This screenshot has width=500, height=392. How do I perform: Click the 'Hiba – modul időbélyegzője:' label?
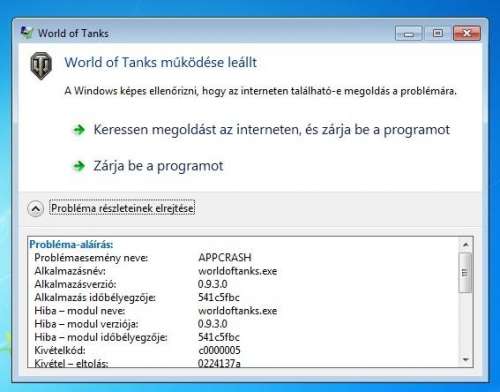(101, 337)
